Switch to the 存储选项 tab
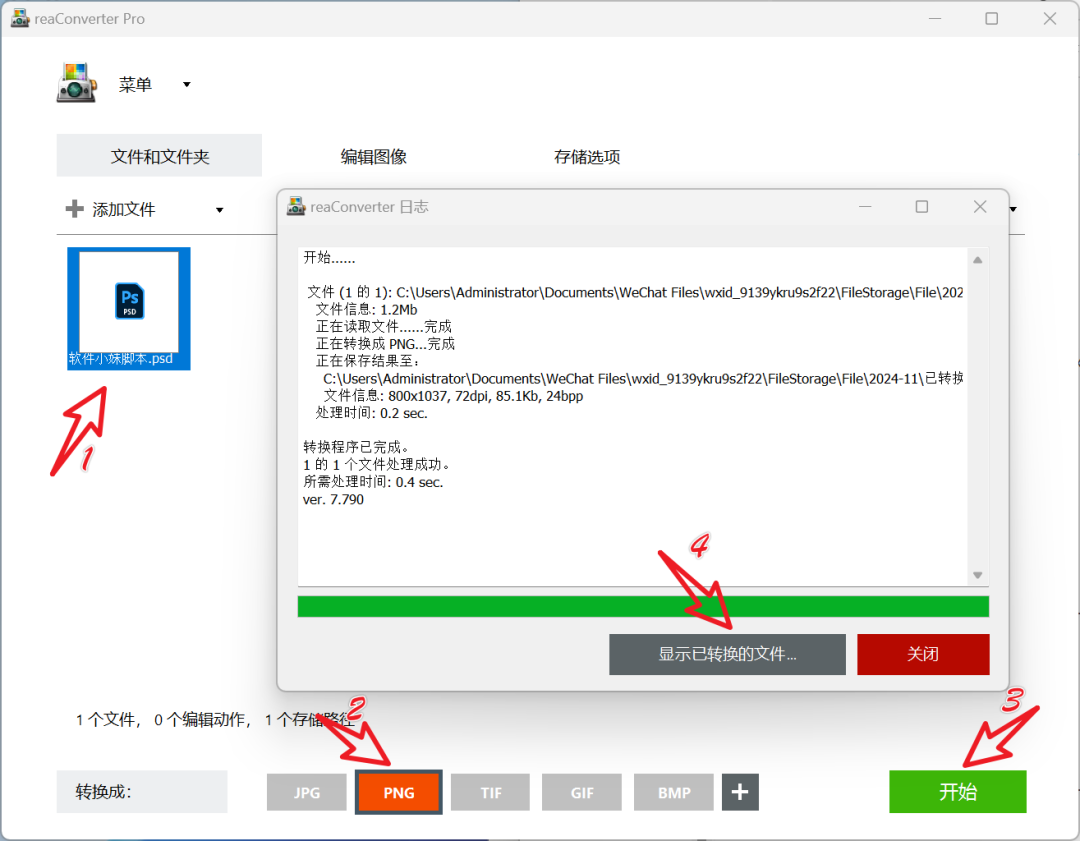 tap(587, 156)
